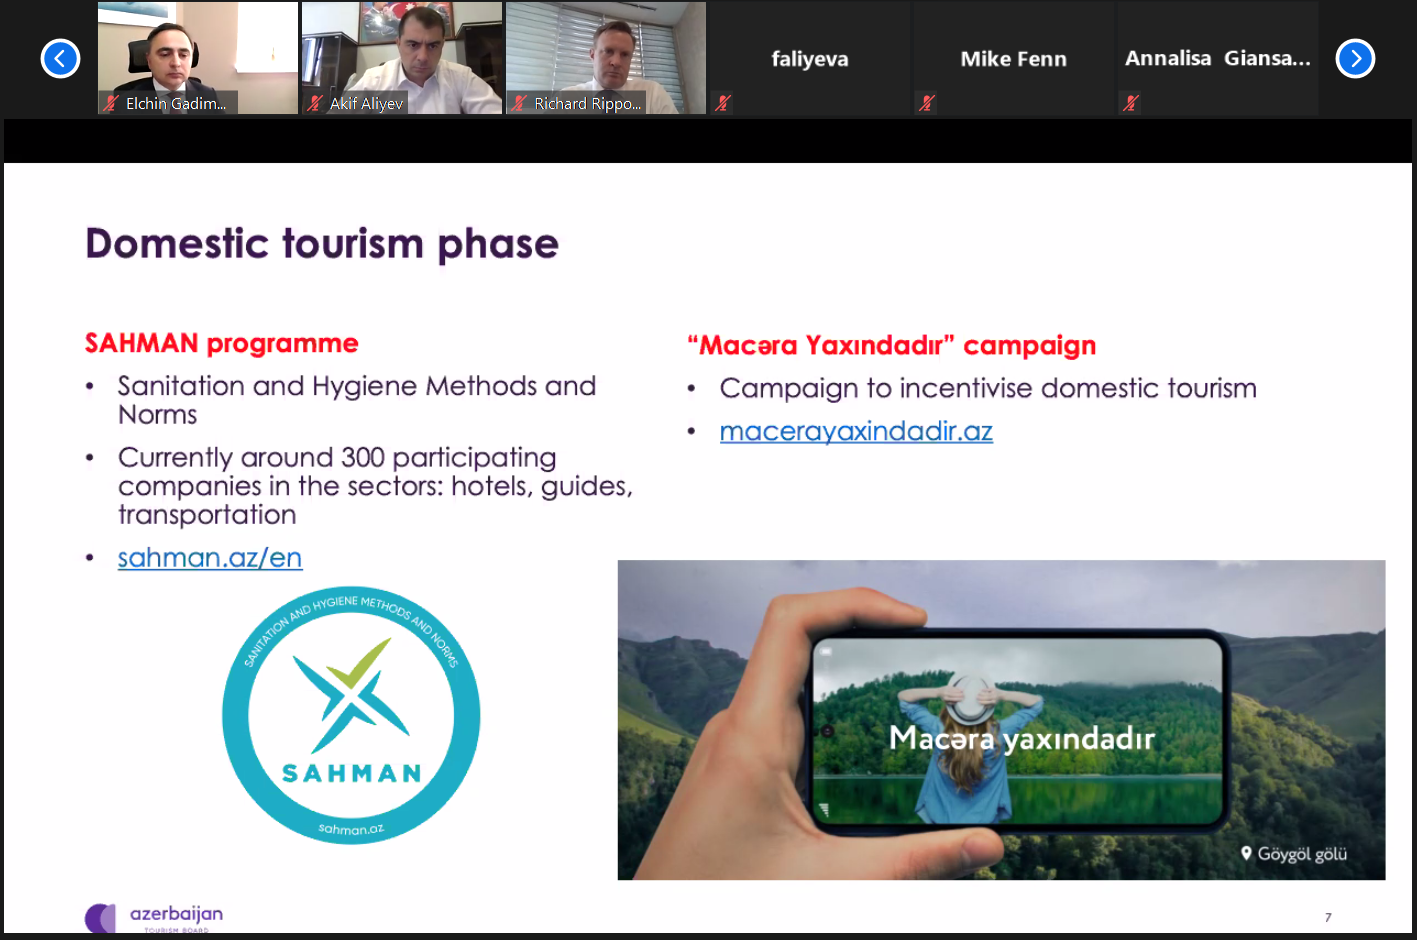This screenshot has width=1417, height=940.
Task: Select Elchin Gadim's video thumbnail
Action: pyautogui.click(x=198, y=58)
